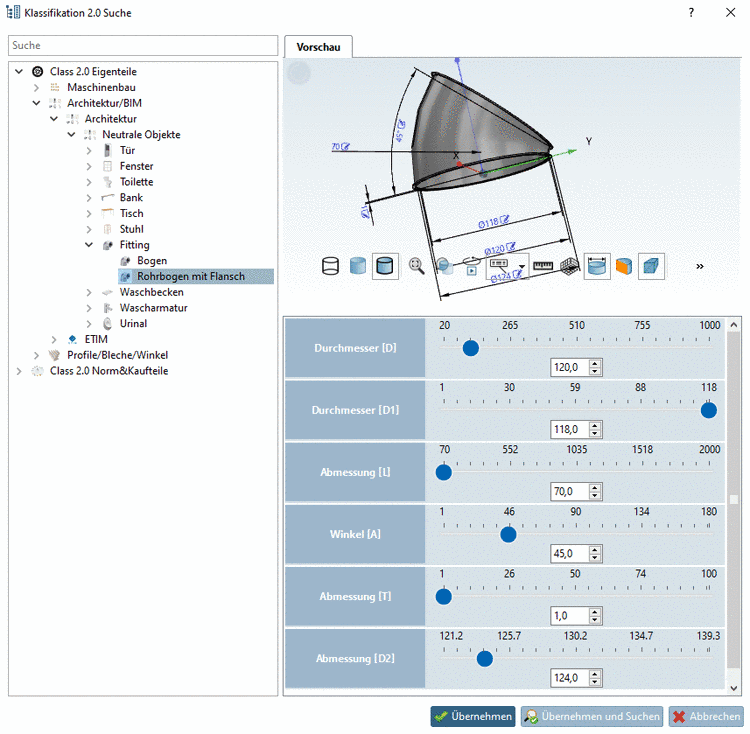Click Bogen item icon in tree

[x=126, y=261]
